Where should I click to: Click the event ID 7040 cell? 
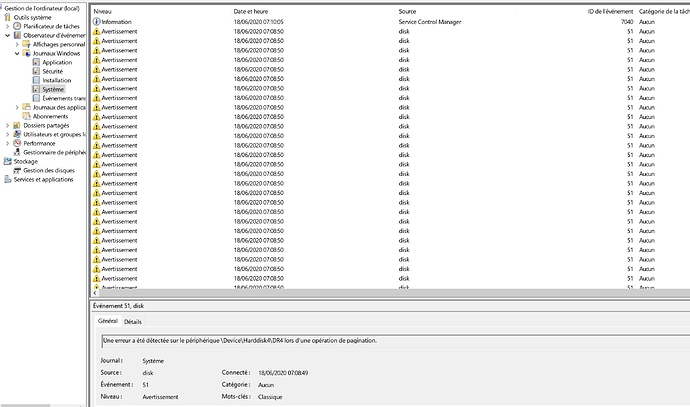tap(627, 22)
